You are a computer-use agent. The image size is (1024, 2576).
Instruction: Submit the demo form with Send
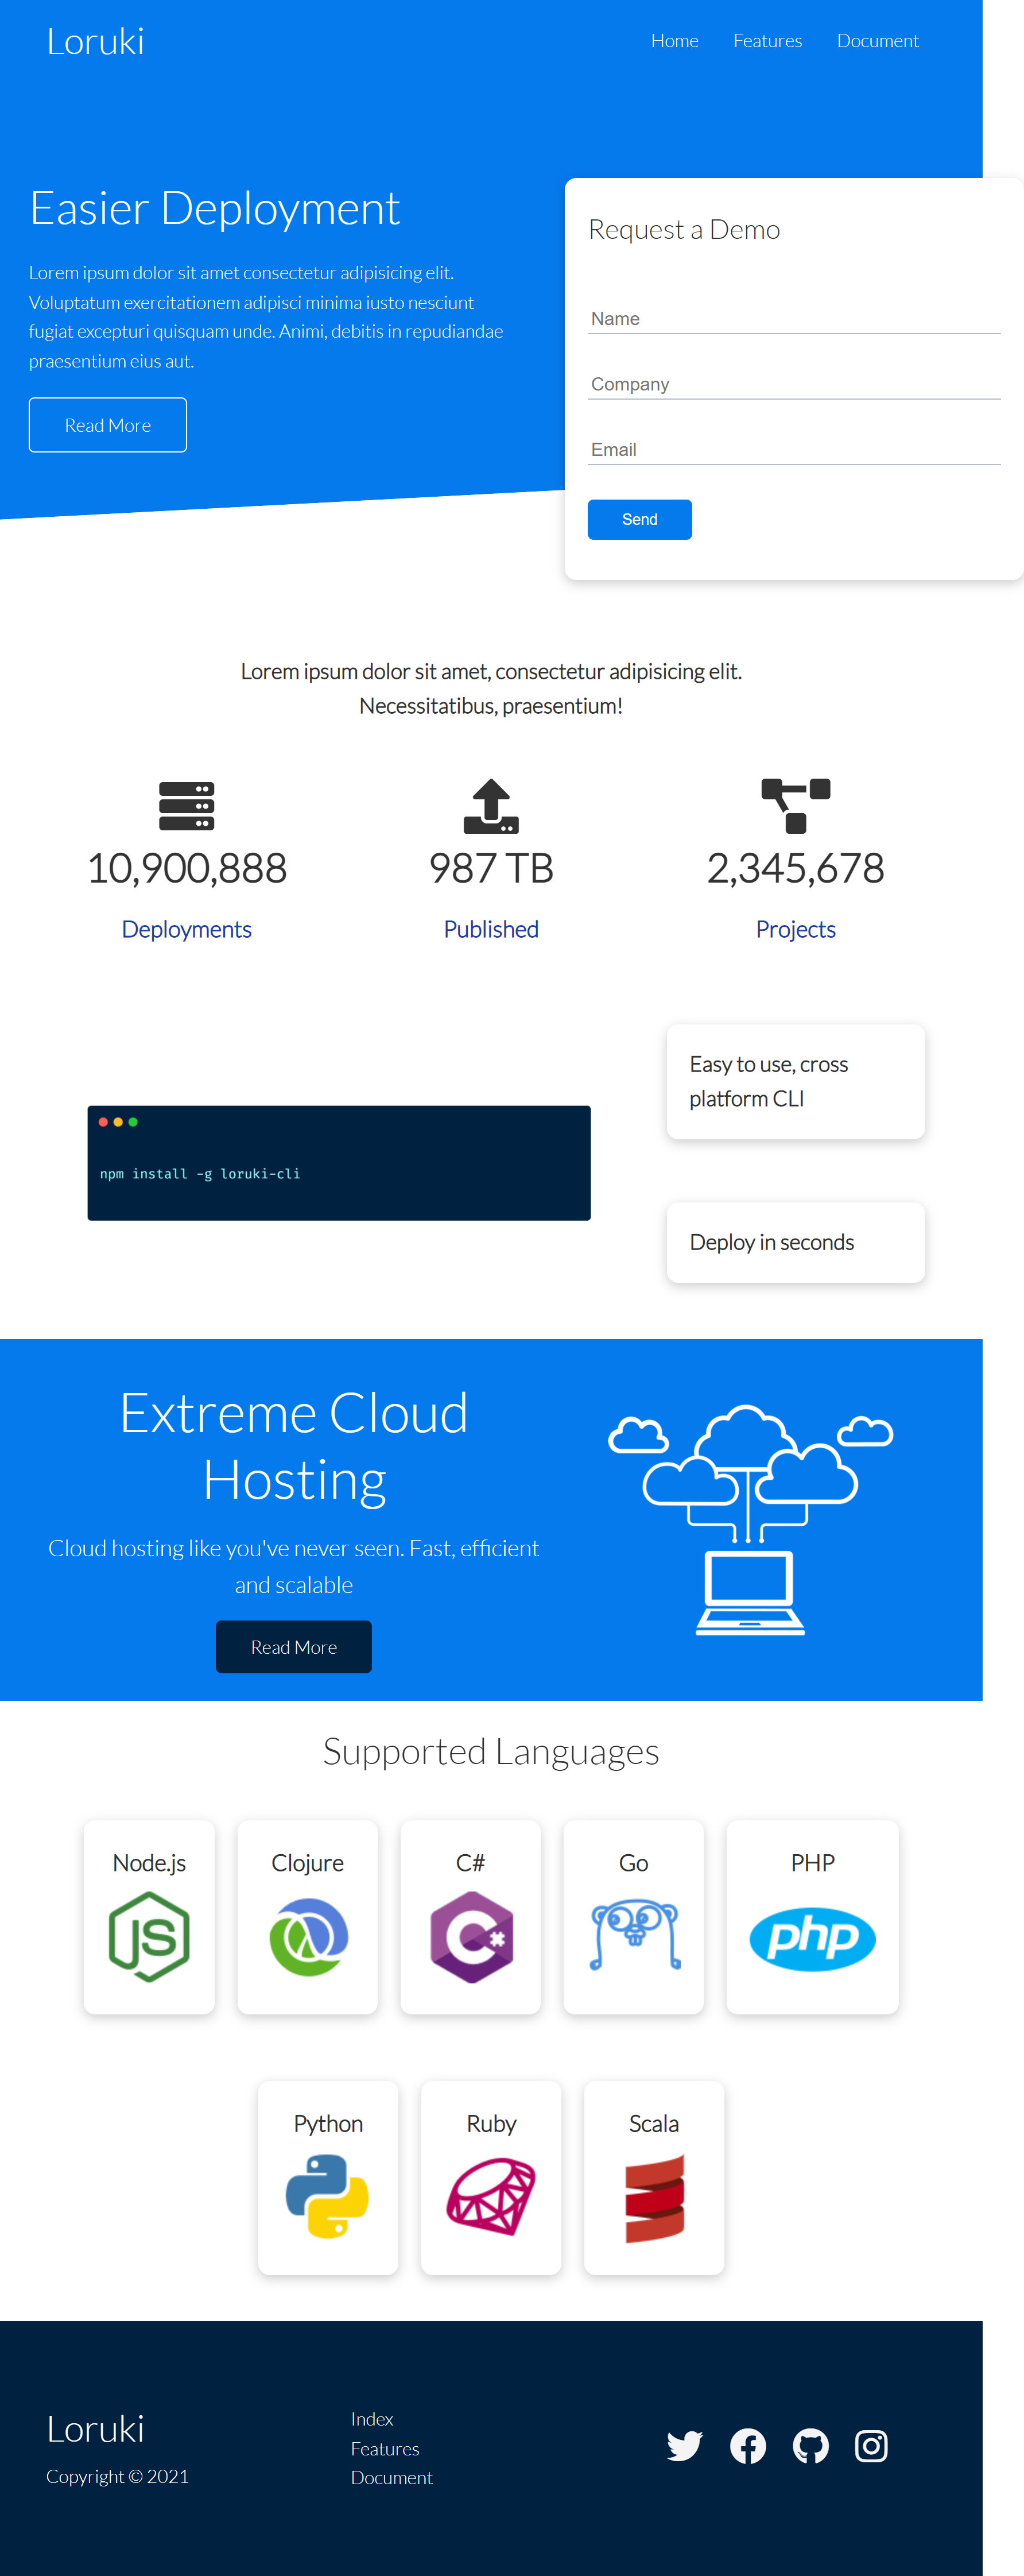(x=640, y=520)
